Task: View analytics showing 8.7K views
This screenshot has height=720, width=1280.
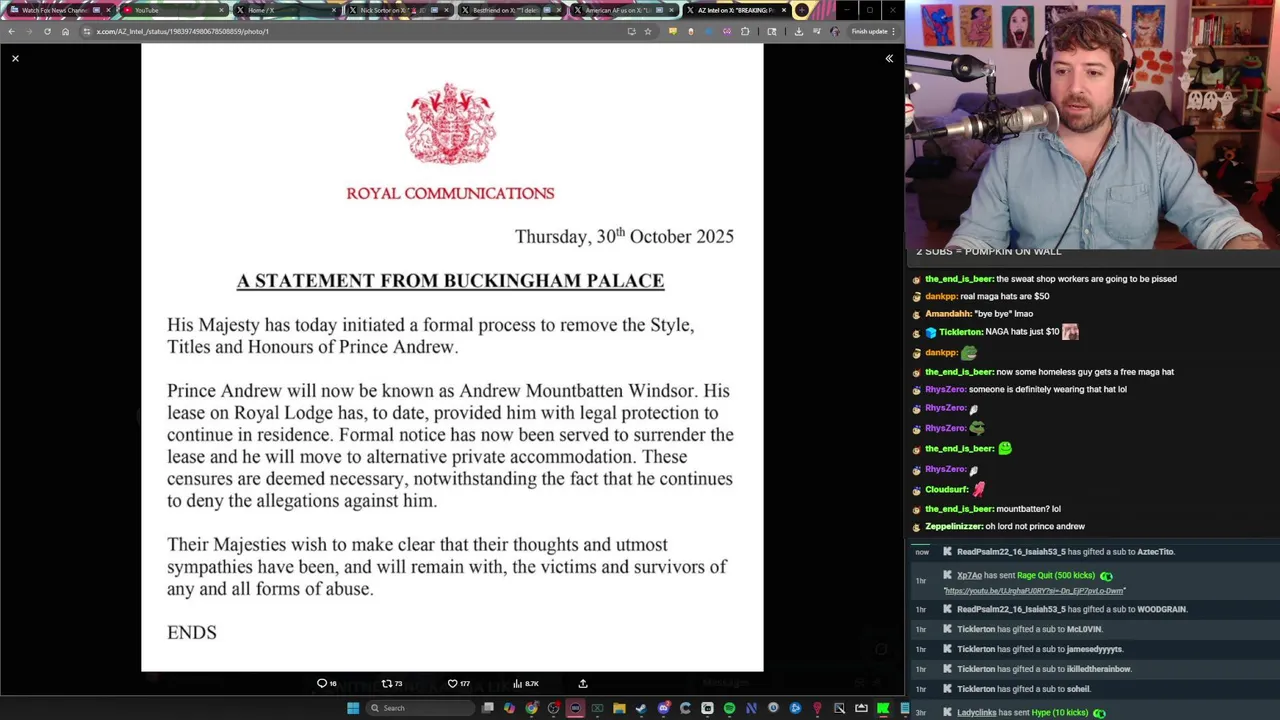Action: [x=526, y=684]
